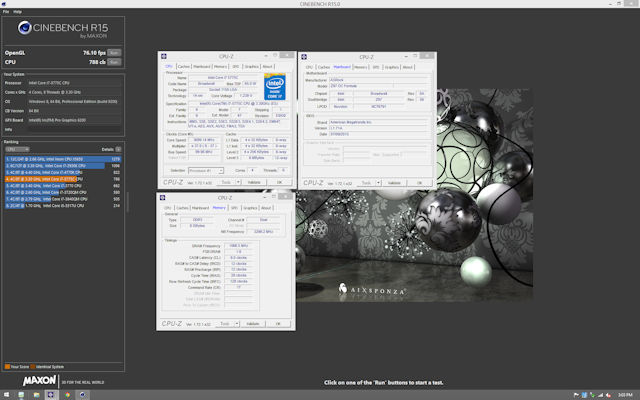Open SPD tab in CPU-Z Processor window
This screenshot has height=400, width=640.
pyautogui.click(x=236, y=67)
